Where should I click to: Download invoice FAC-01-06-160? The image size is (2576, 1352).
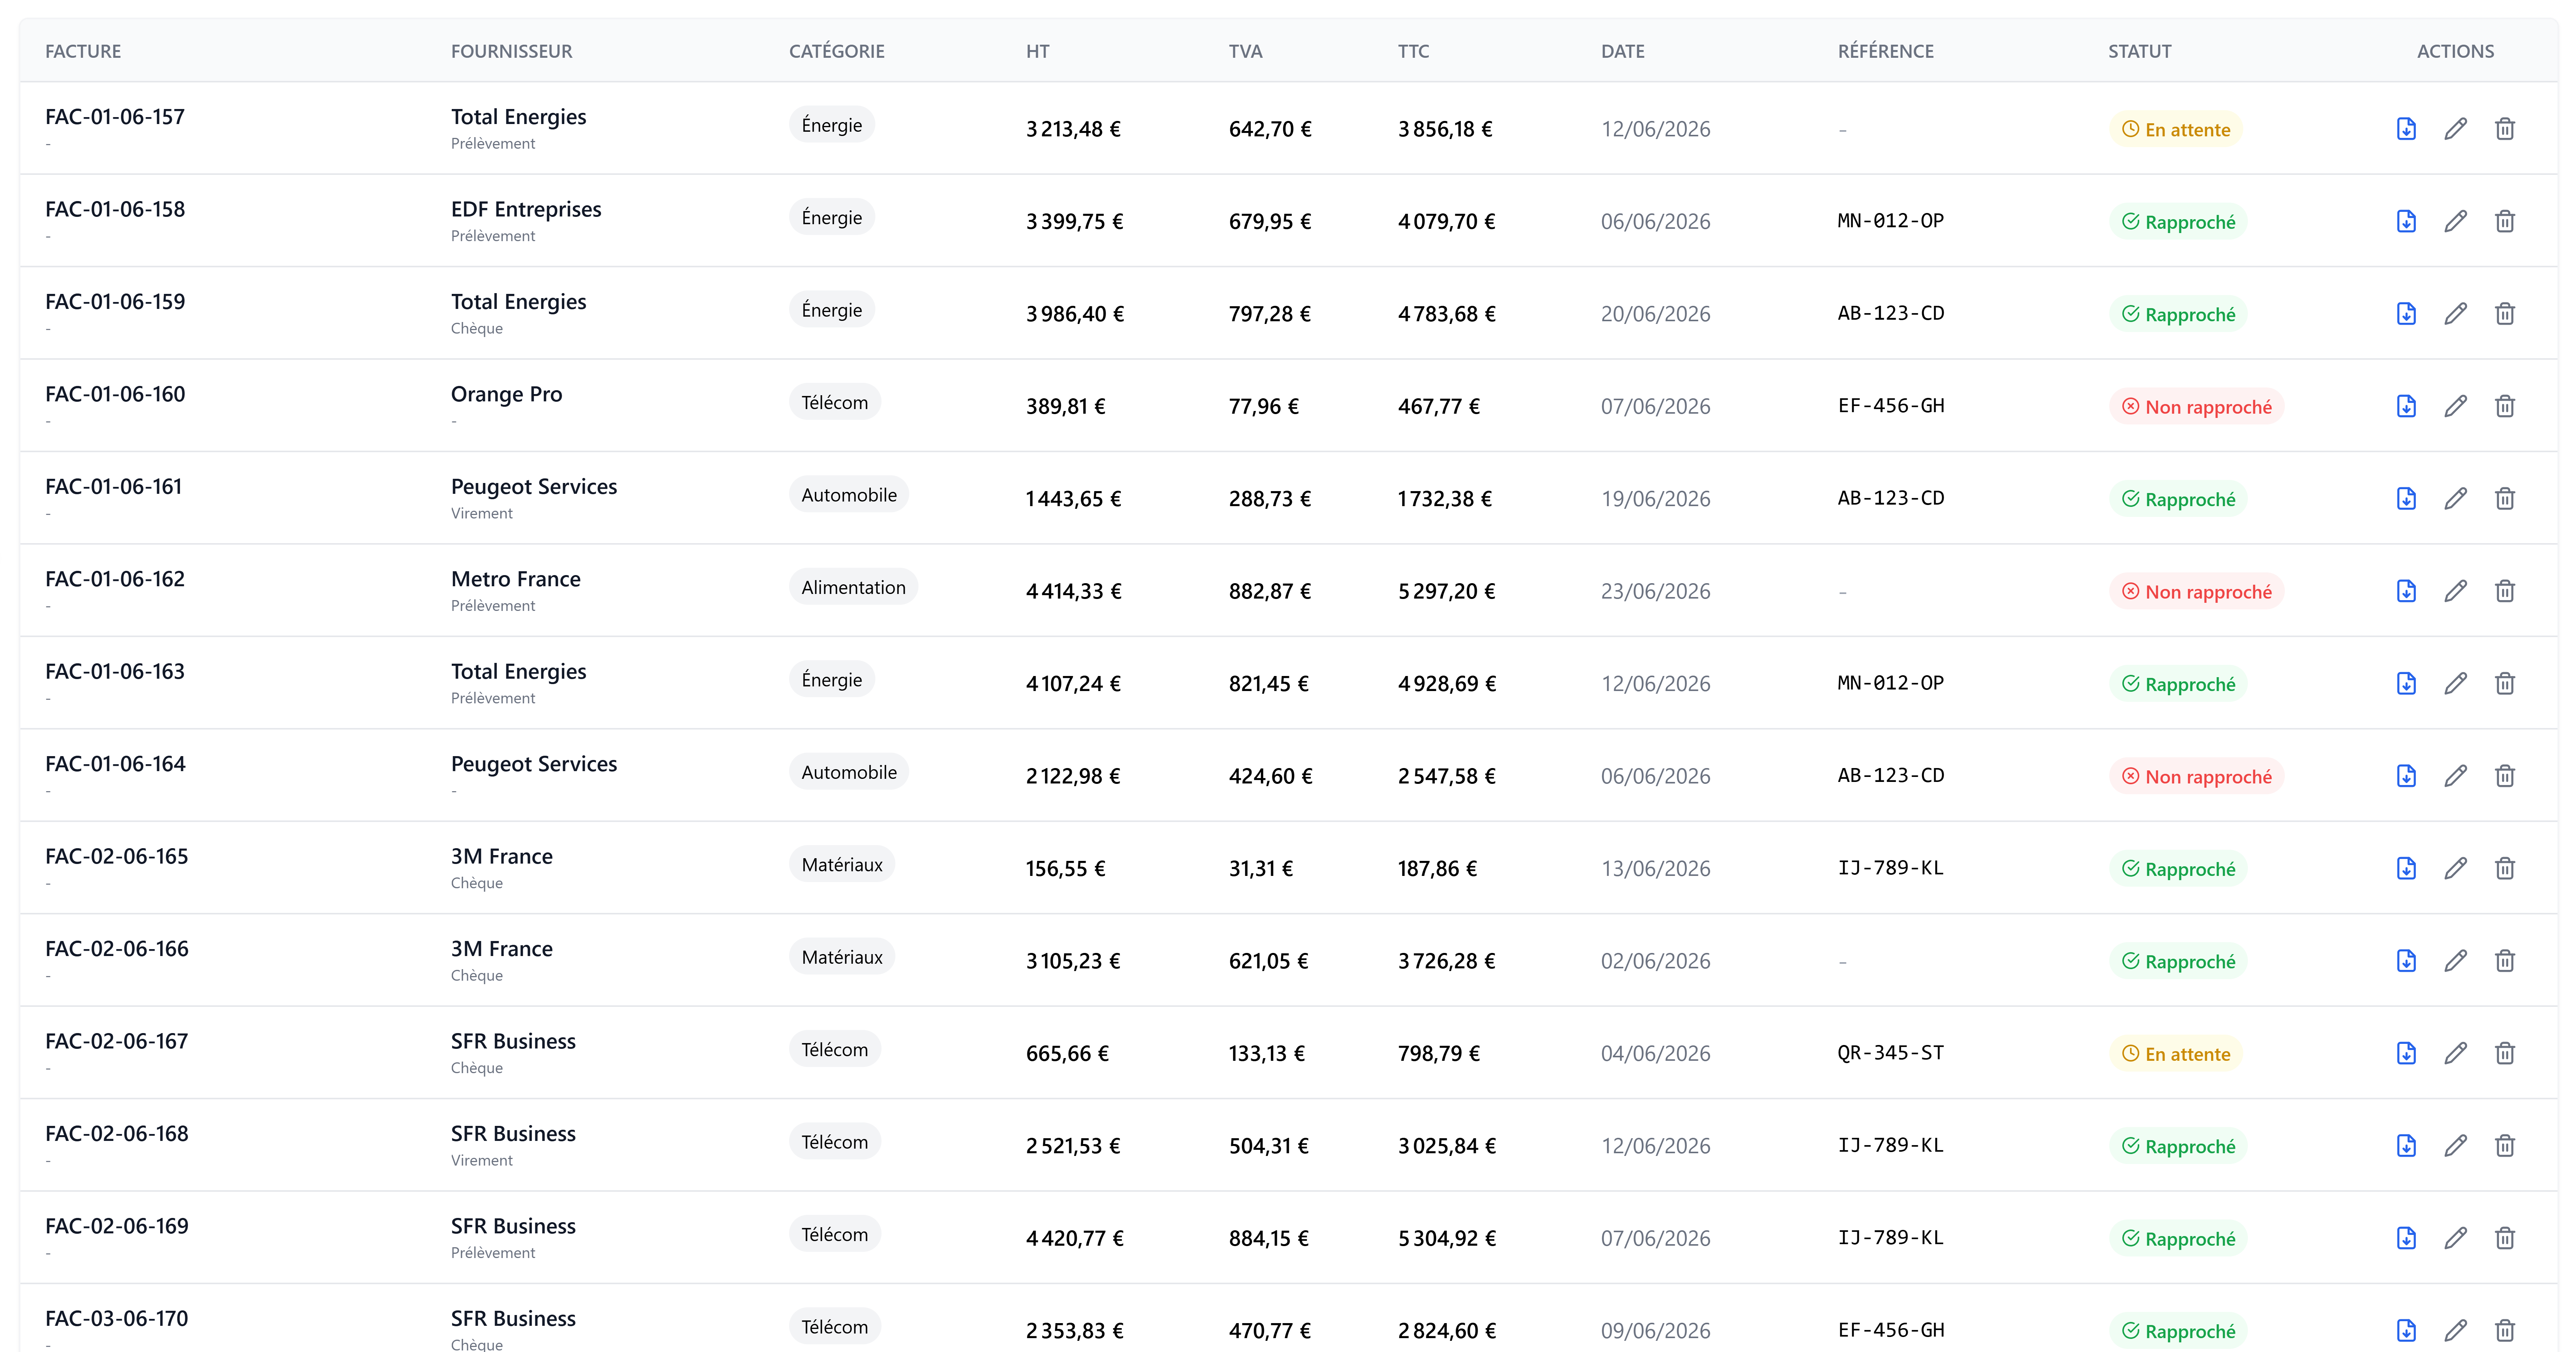2406,406
